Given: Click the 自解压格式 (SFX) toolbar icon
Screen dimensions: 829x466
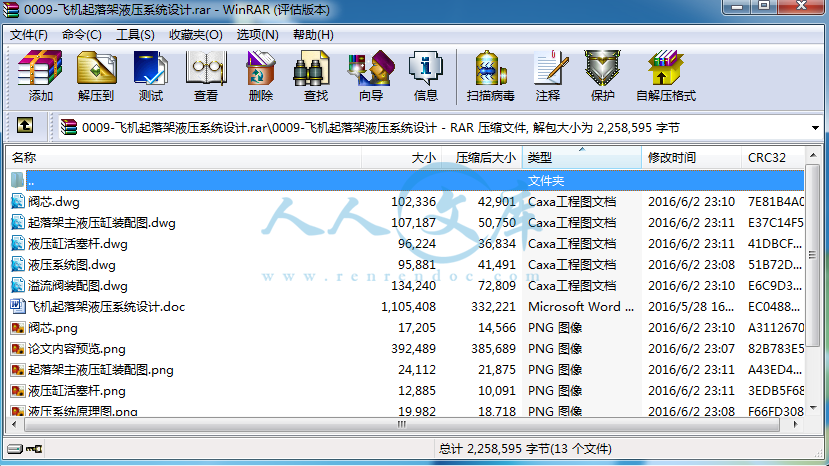Looking at the screenshot, I should [x=666, y=68].
